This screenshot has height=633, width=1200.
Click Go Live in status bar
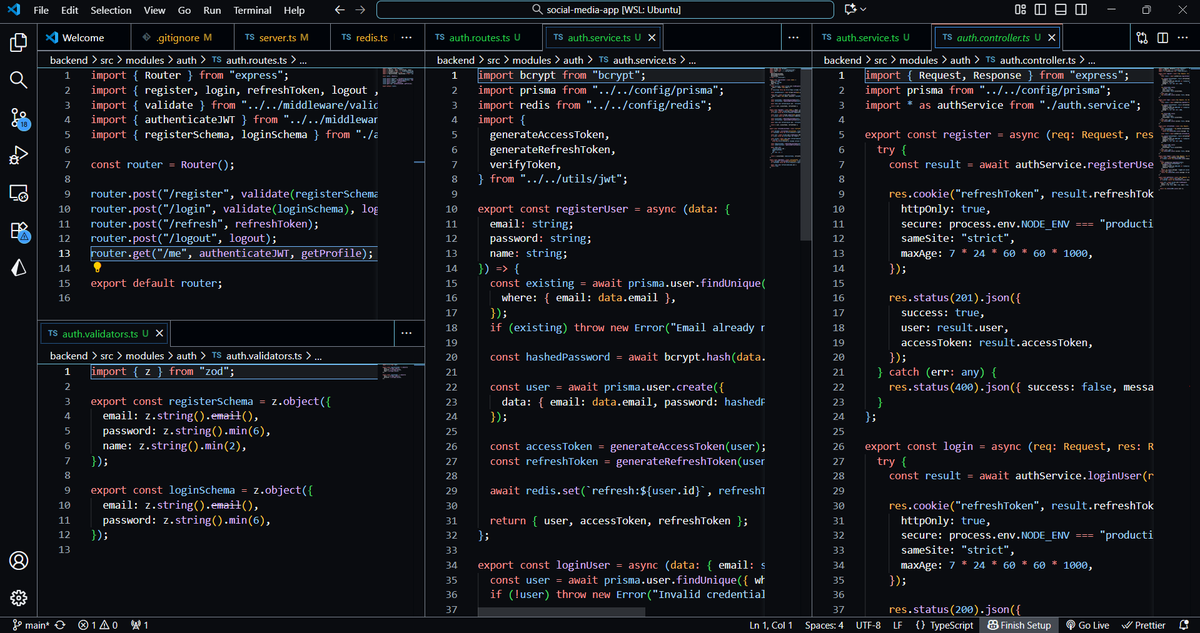click(x=1086, y=625)
